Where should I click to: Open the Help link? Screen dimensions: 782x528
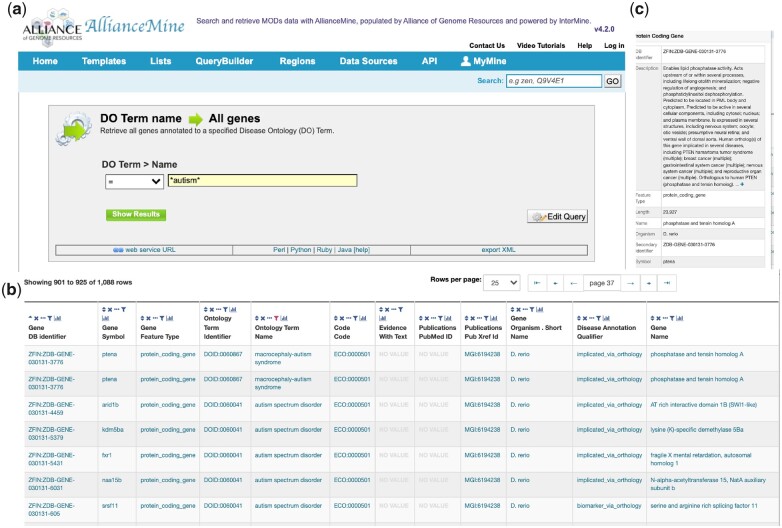585,45
